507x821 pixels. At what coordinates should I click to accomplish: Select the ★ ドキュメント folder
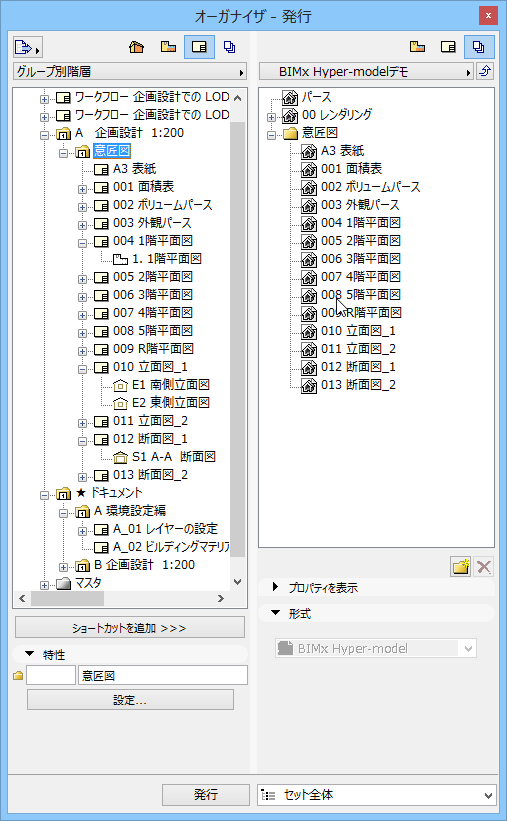[x=109, y=493]
